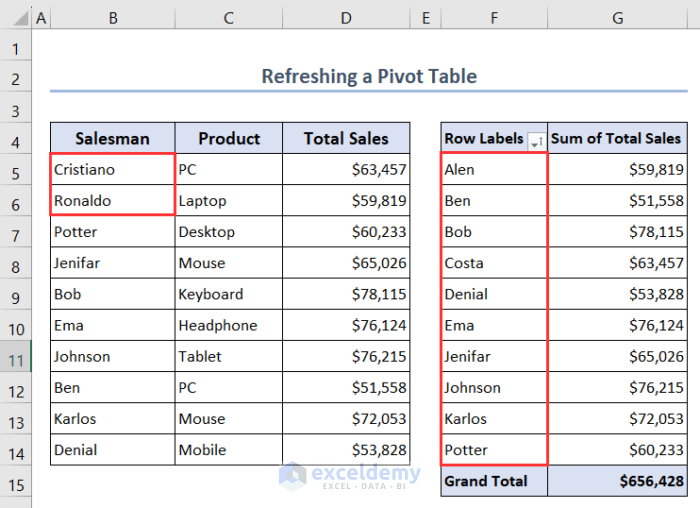Select column A header
This screenshot has height=508, width=700.
[41, 18]
